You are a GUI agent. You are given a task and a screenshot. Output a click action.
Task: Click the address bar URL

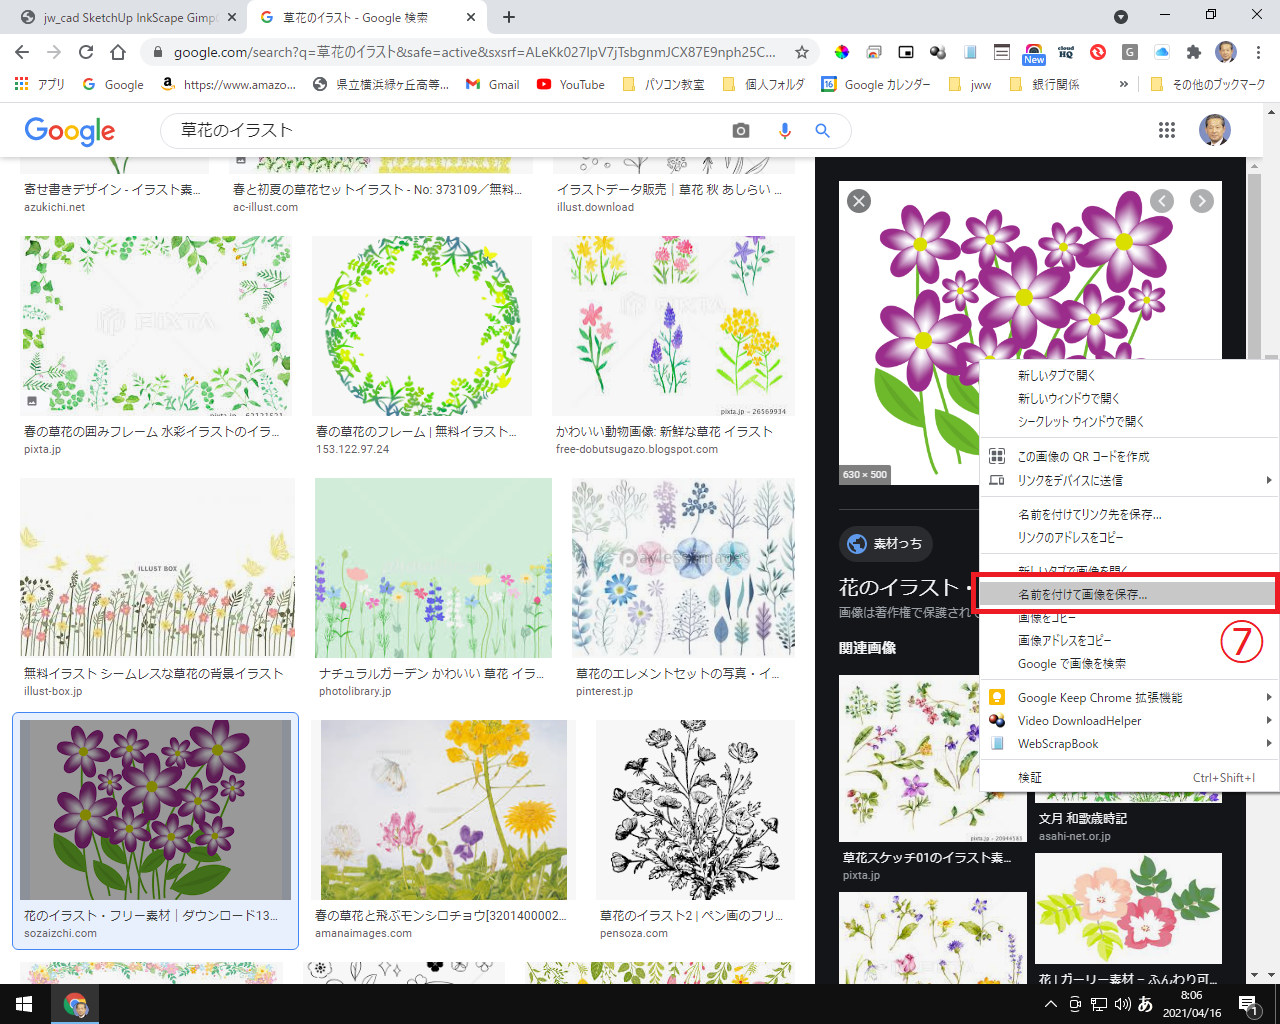474,52
